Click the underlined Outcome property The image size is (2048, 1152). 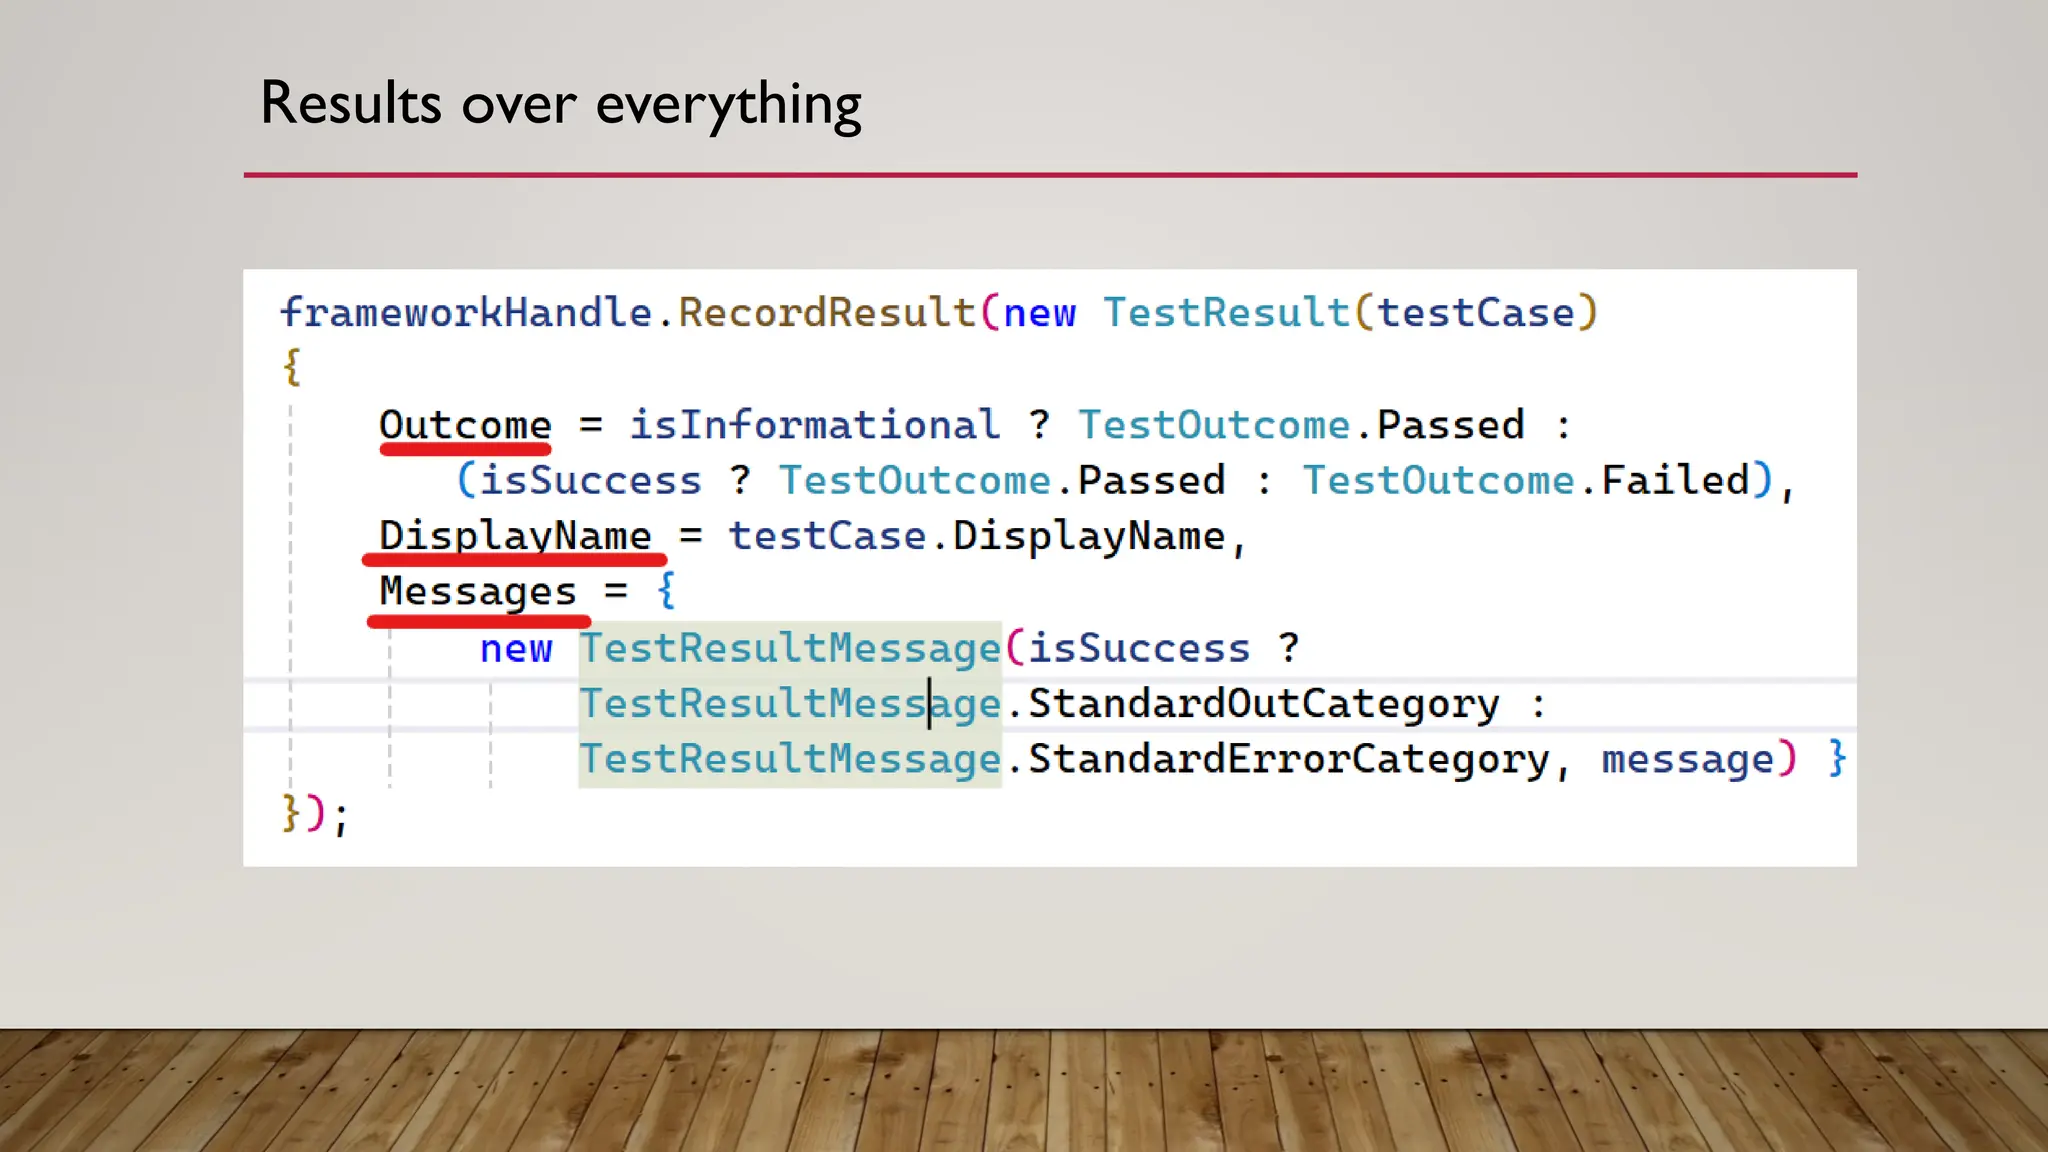pyautogui.click(x=465, y=425)
